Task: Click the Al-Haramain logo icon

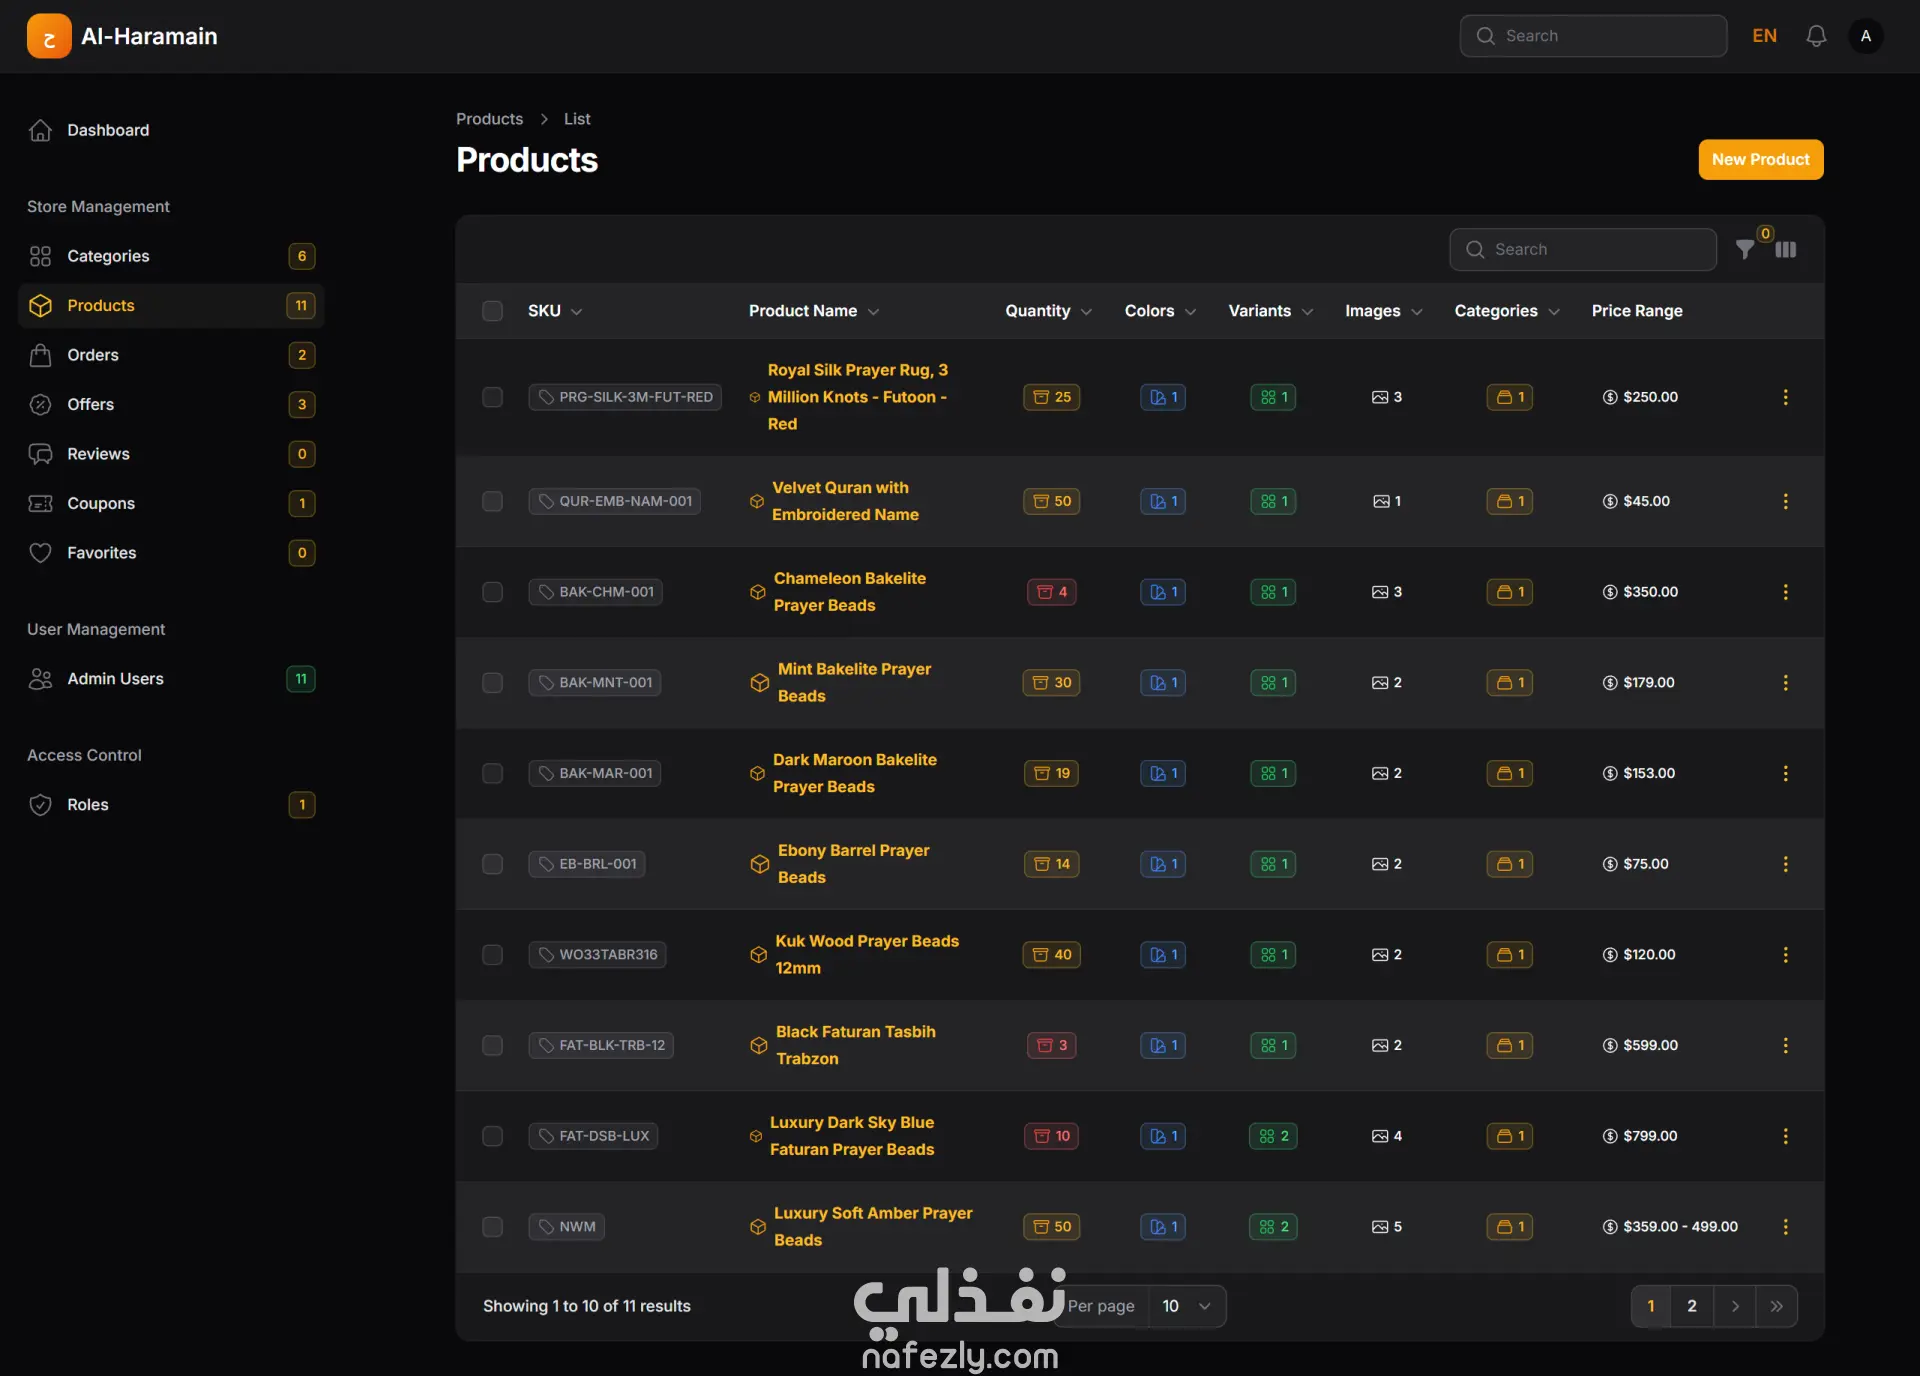Action: point(49,36)
